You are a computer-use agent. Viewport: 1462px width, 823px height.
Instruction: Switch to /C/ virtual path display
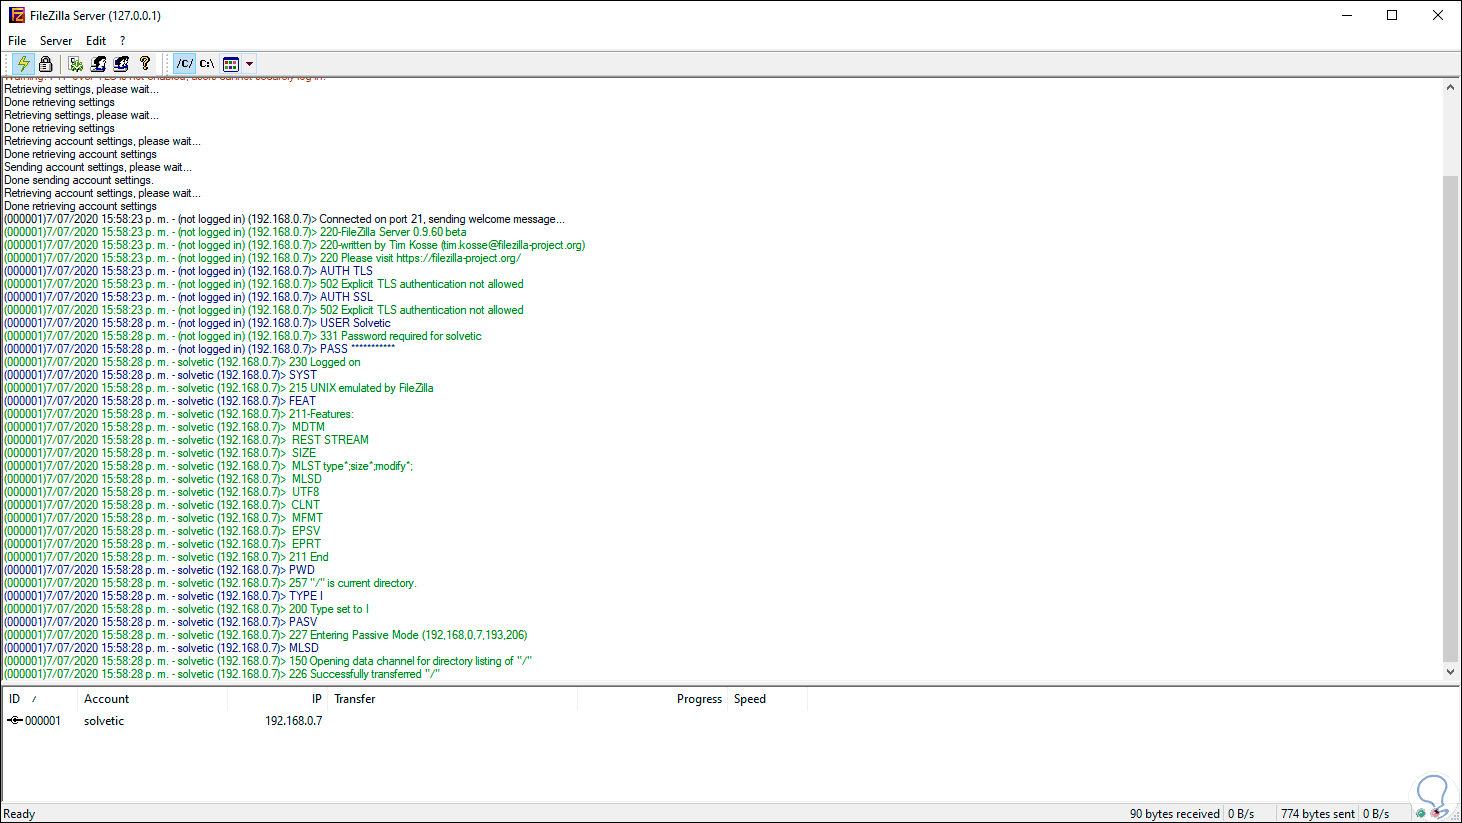[x=185, y=63]
